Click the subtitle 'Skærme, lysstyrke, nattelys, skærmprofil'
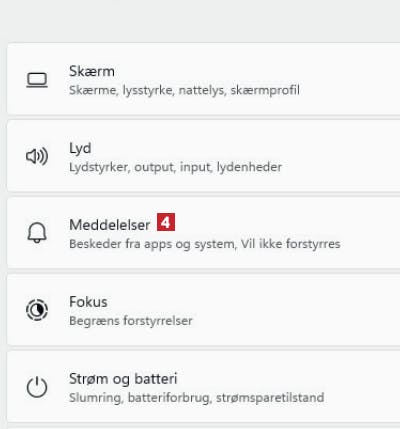This screenshot has width=400, height=429. coord(184,90)
